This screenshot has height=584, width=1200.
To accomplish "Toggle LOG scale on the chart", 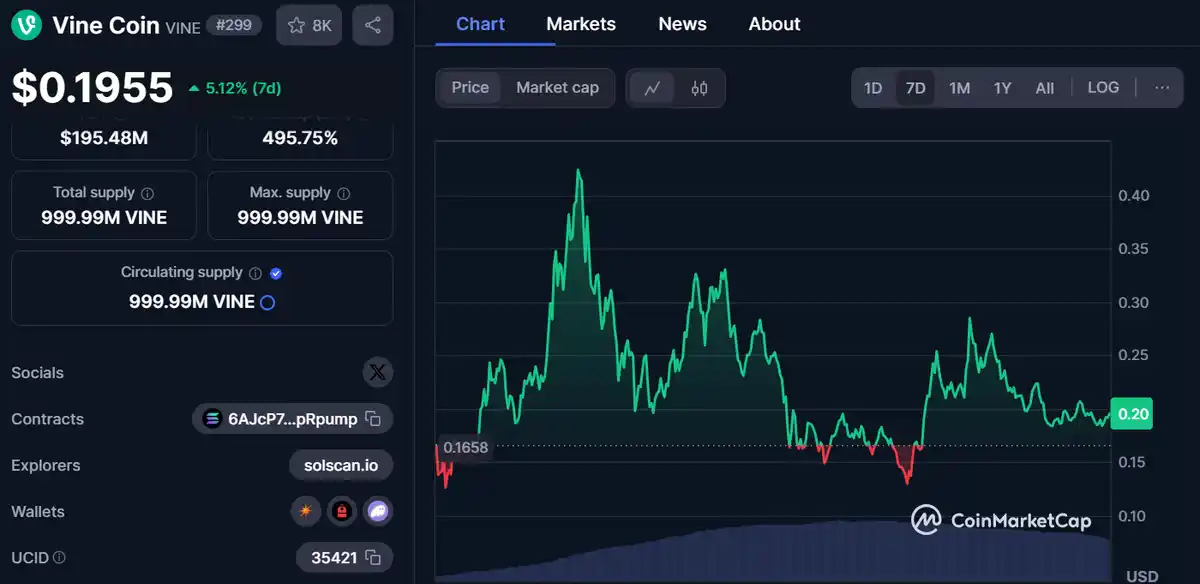I will coord(1103,88).
